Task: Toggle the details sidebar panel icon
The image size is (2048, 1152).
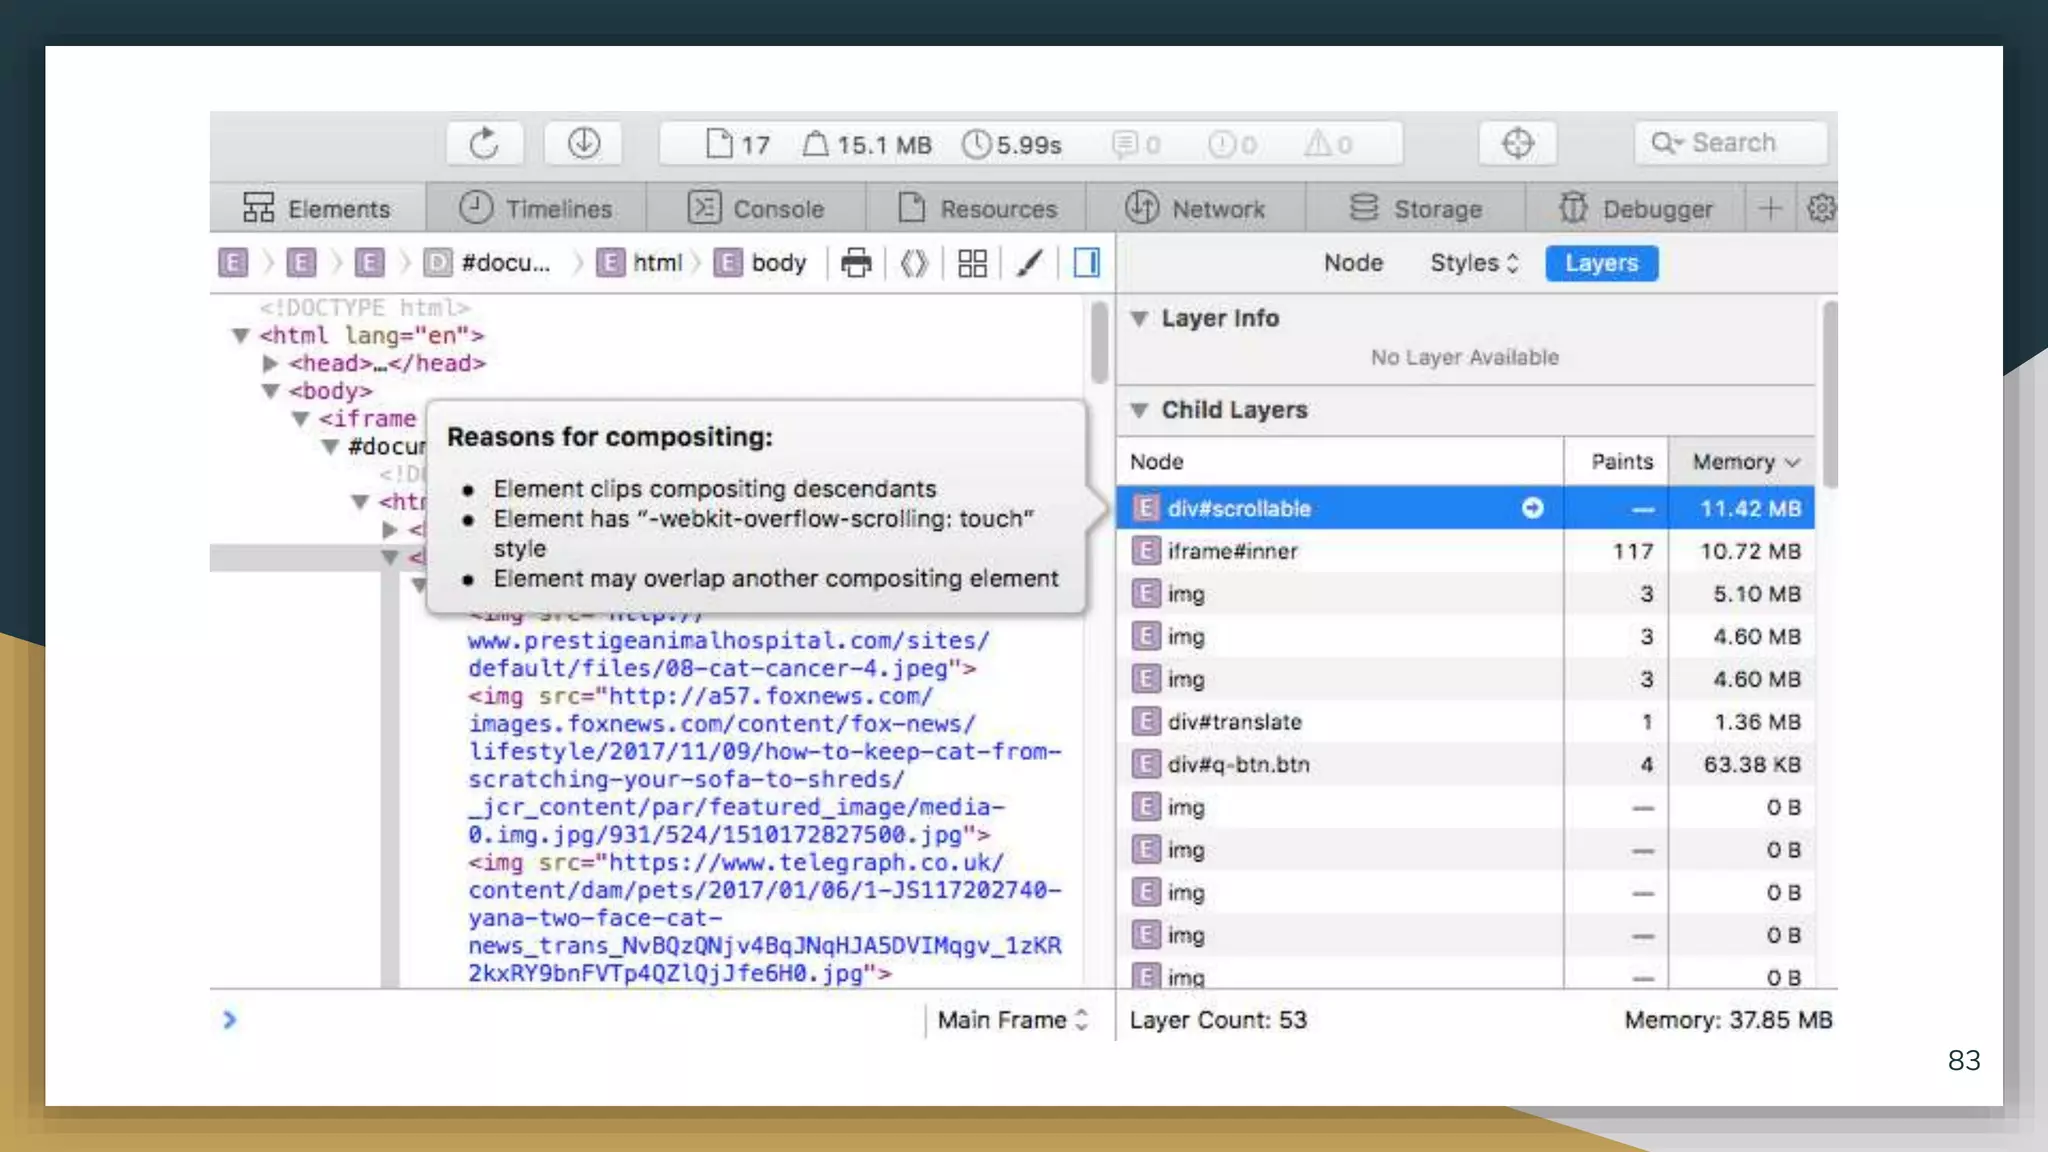Action: [1087, 263]
